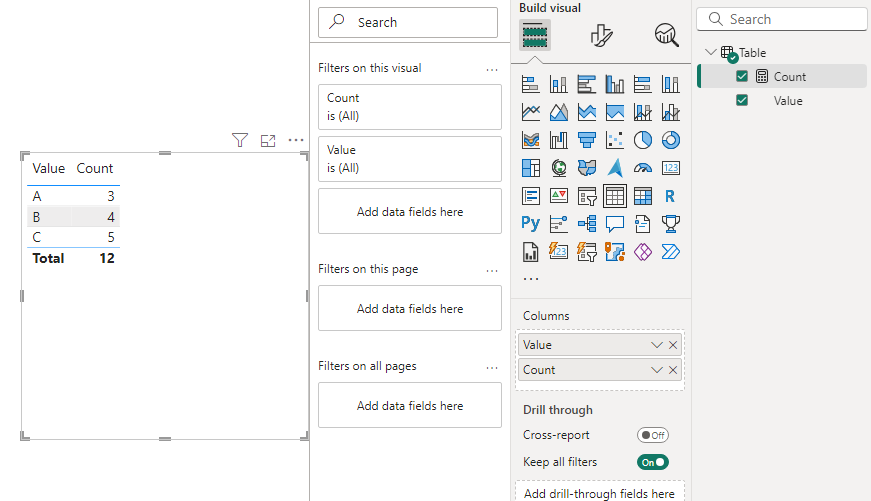Select the Python visual

click(531, 224)
